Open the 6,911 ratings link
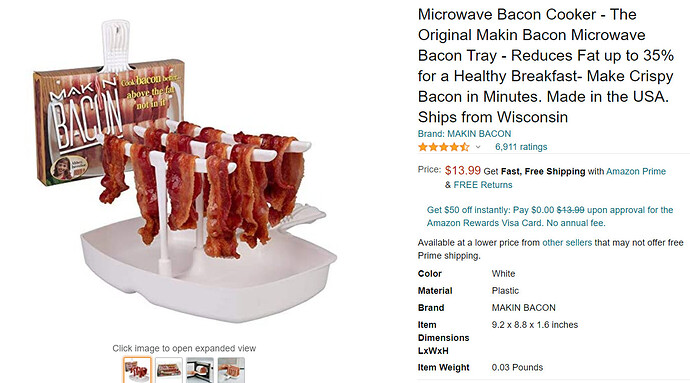 point(521,147)
